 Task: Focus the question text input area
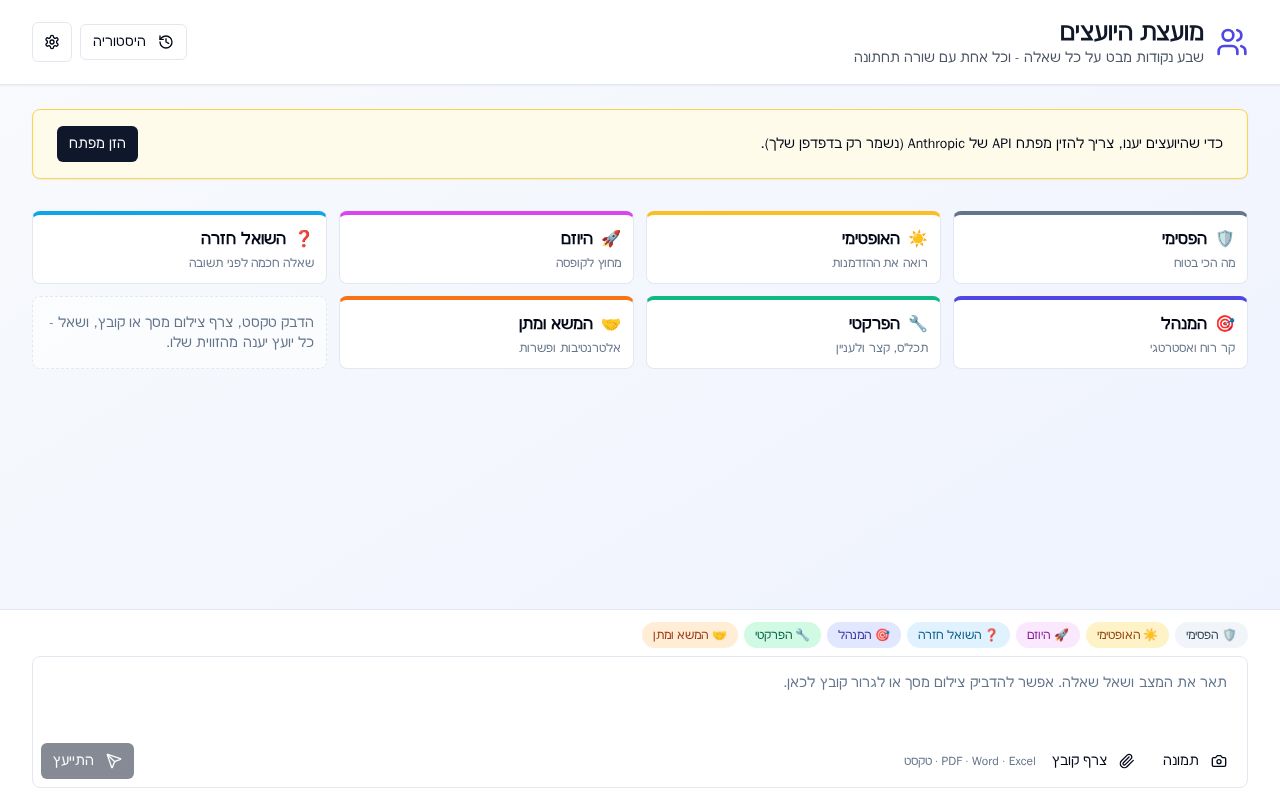tap(640, 698)
